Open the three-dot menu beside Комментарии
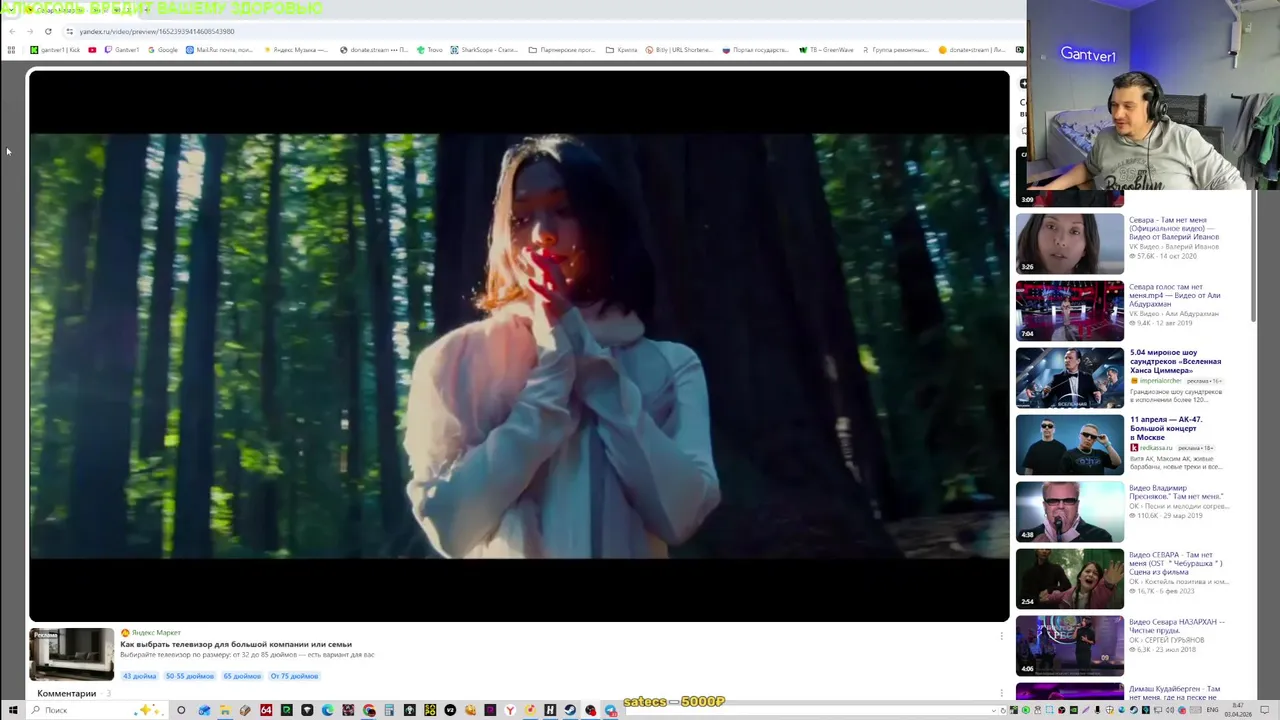The image size is (1280, 720). [x=1001, y=693]
